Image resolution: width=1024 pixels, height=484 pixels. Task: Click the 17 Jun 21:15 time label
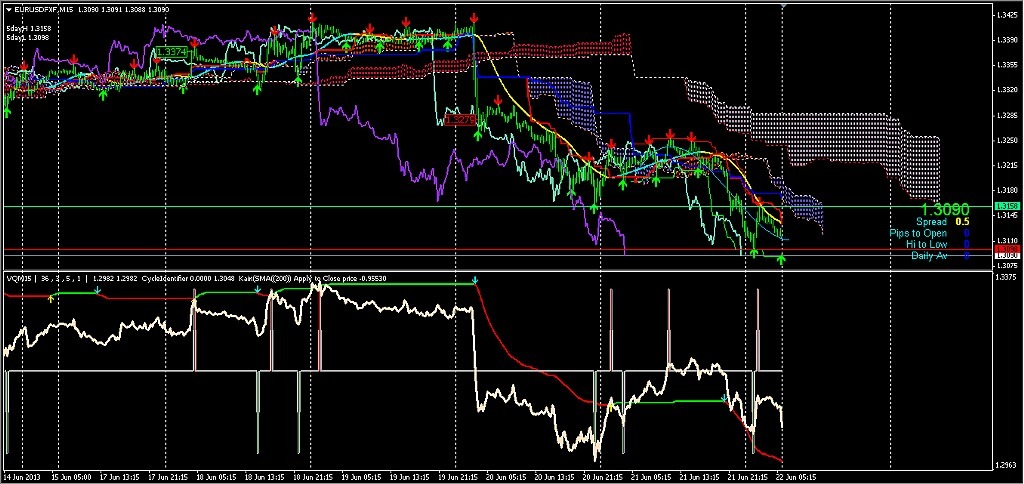pyautogui.click(x=168, y=477)
